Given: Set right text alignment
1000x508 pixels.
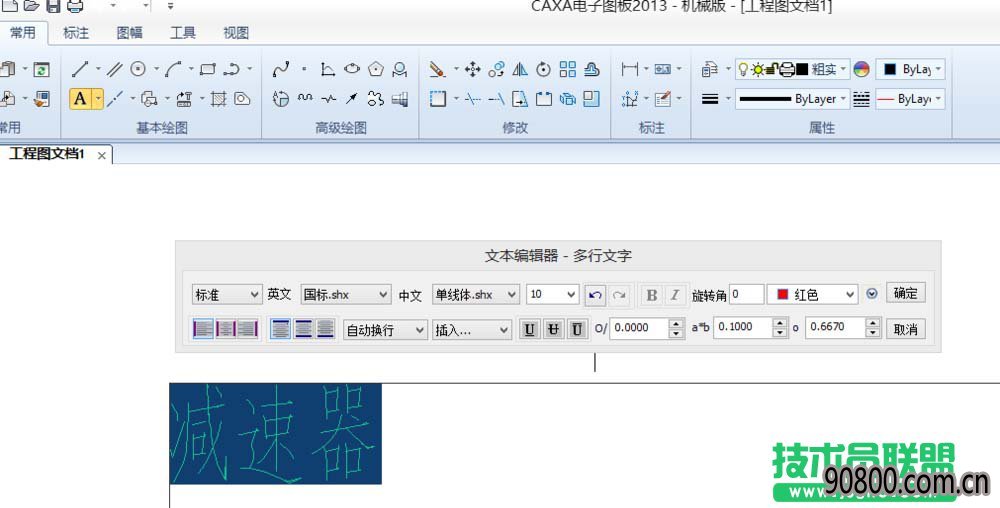Looking at the screenshot, I should (247, 329).
